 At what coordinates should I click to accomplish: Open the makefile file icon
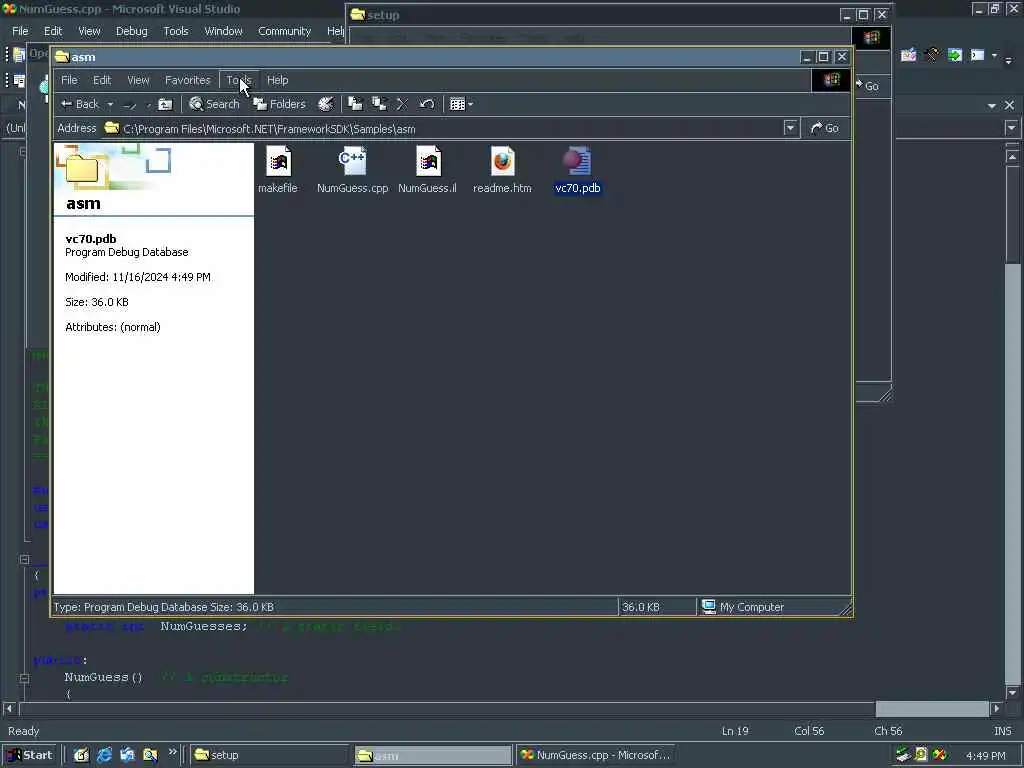(278, 162)
